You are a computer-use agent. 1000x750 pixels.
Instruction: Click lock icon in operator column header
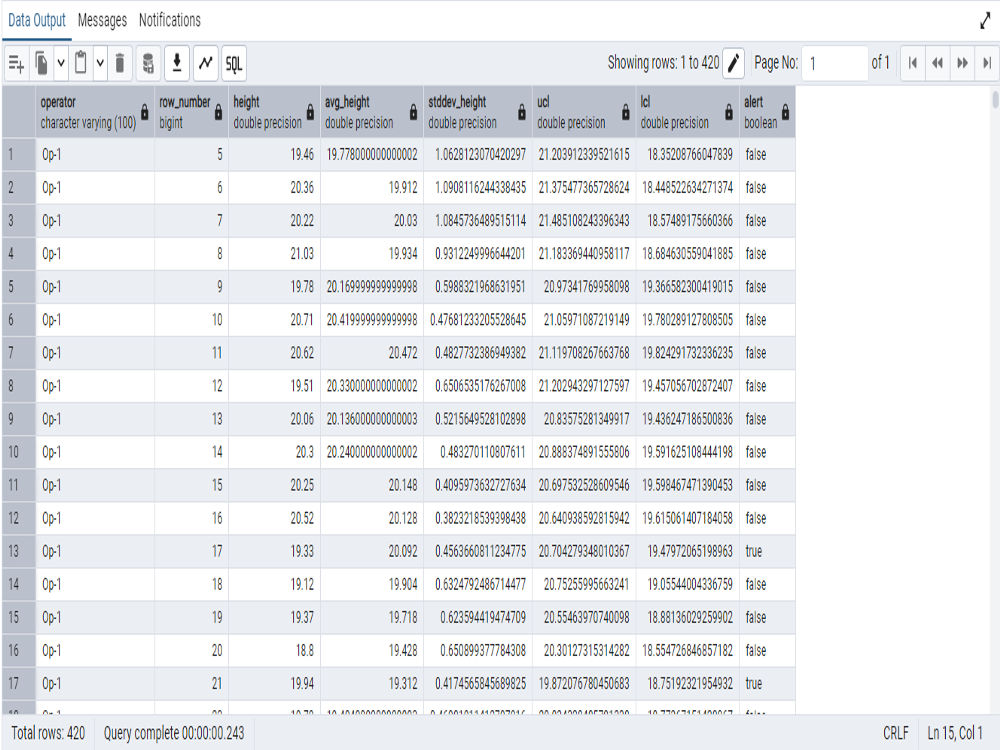coord(145,112)
